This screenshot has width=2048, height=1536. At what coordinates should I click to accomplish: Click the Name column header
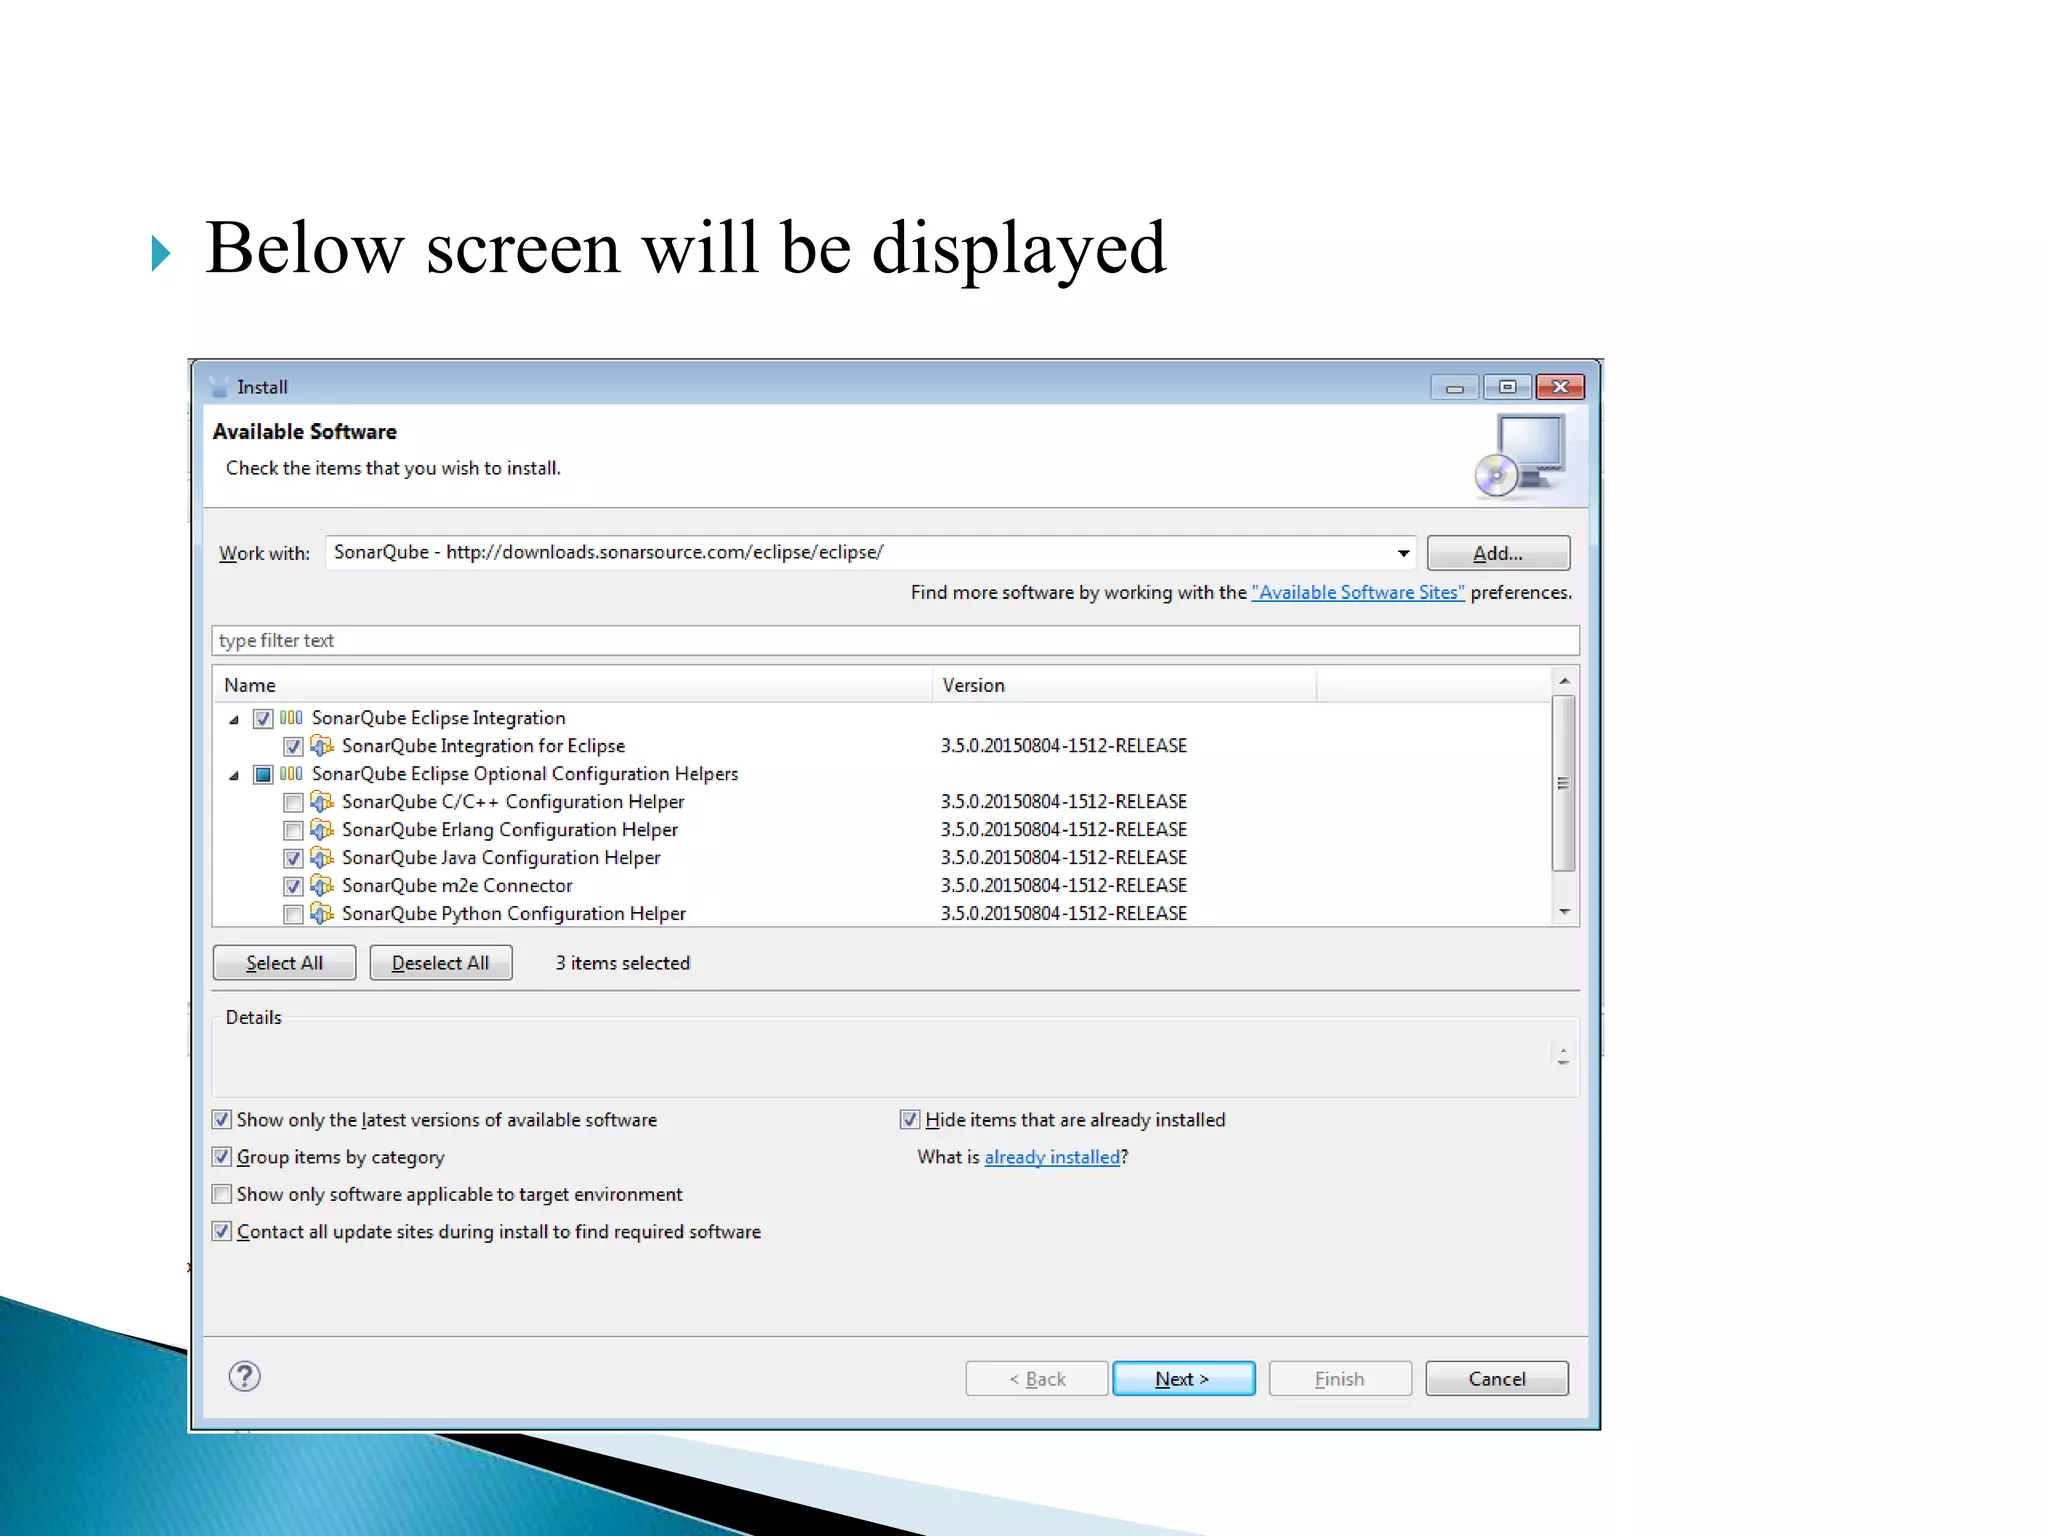(x=572, y=685)
